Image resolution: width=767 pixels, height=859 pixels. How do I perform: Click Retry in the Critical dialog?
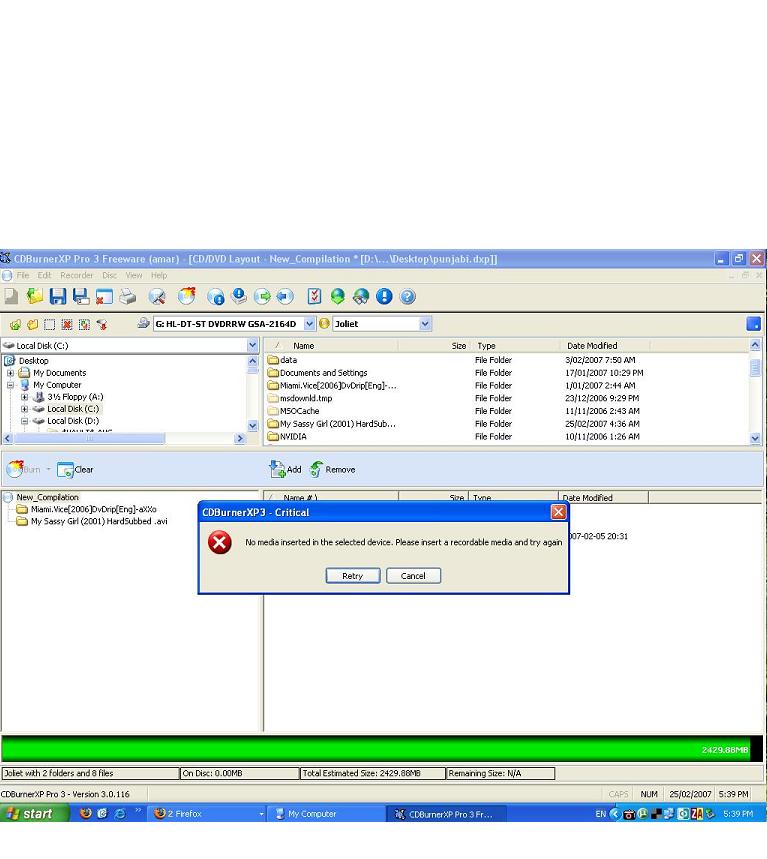353,576
